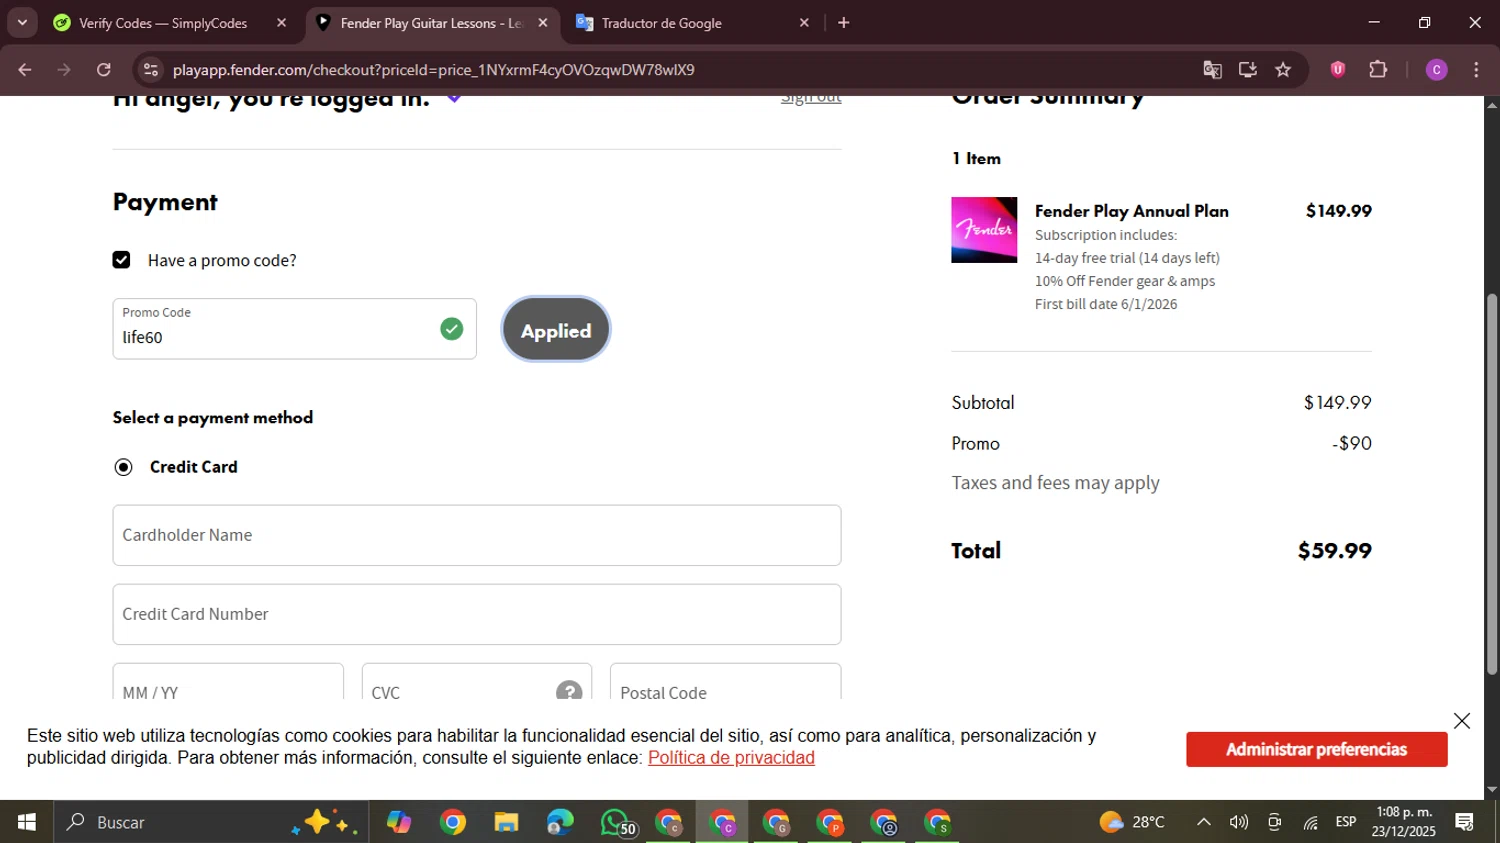Click the Applied button
The width and height of the screenshot is (1500, 843).
(556, 330)
